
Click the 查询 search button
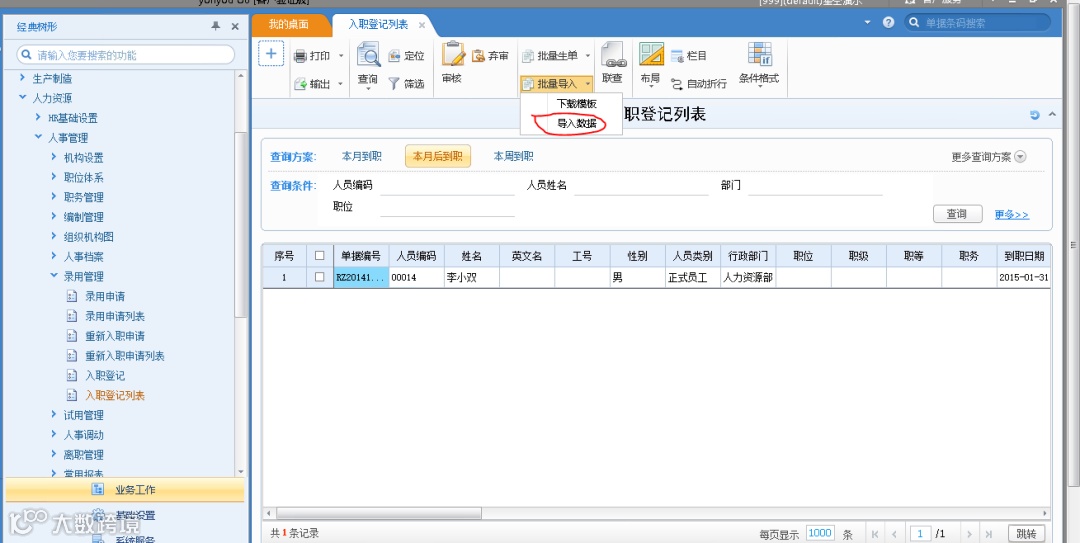(957, 214)
